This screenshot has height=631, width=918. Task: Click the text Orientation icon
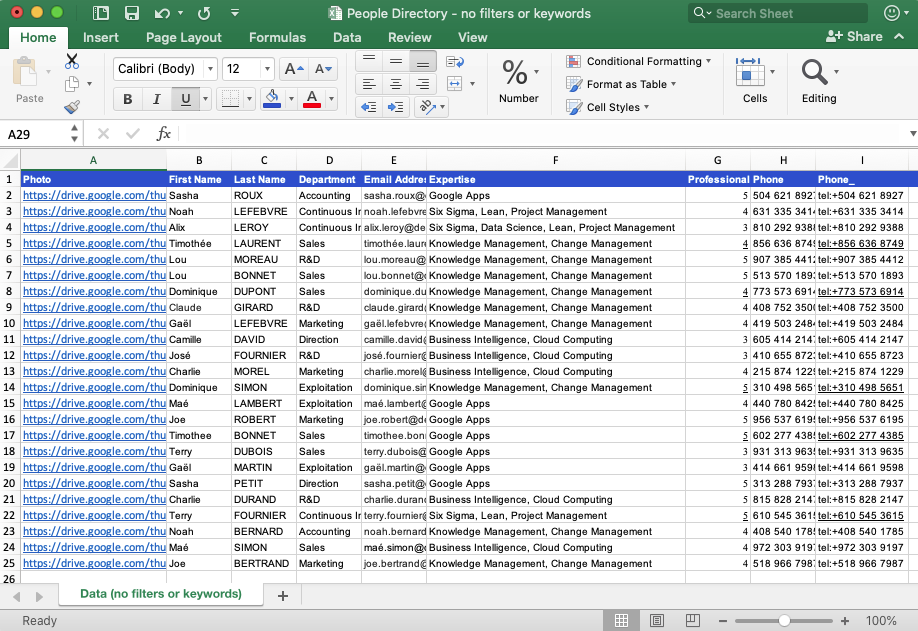[427, 107]
